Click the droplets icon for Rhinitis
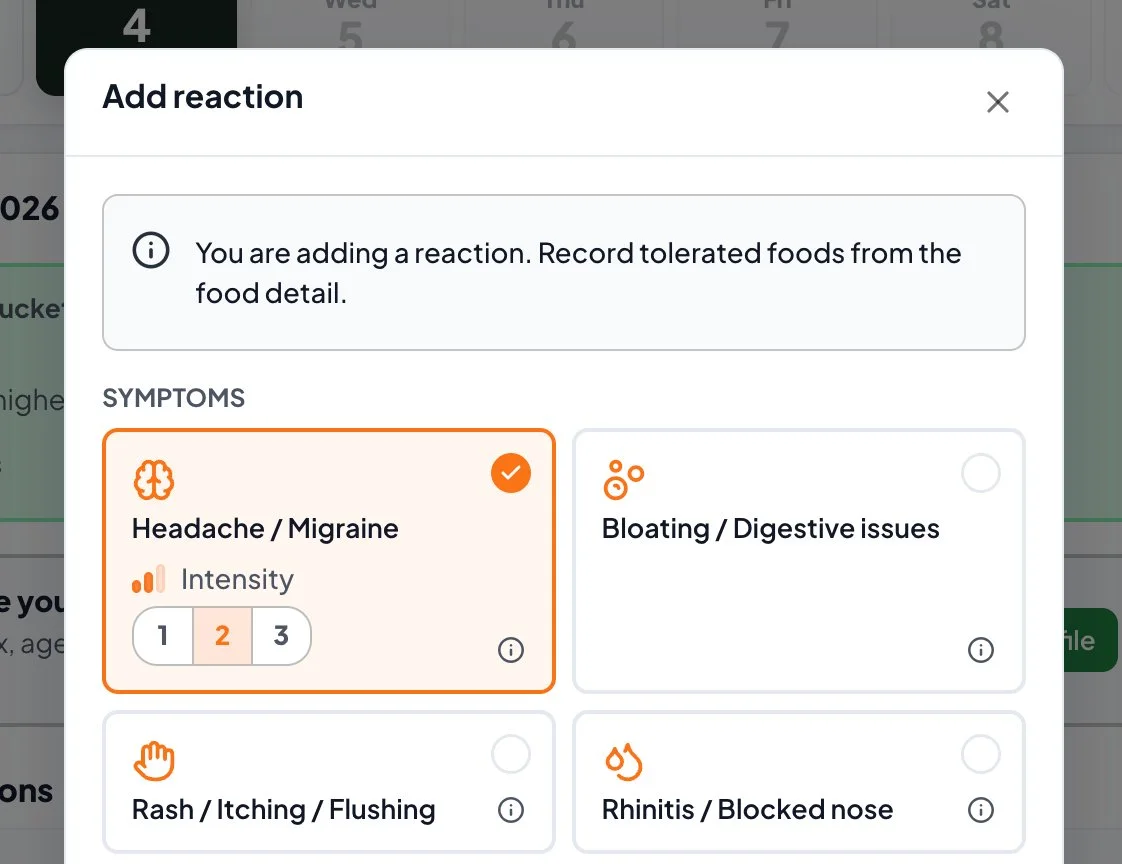 pyautogui.click(x=623, y=761)
